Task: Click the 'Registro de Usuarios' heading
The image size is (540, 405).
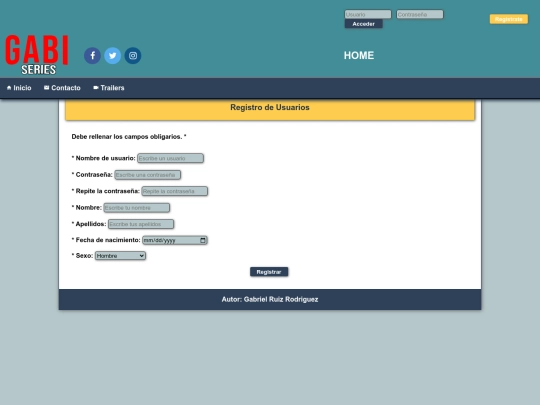Action: point(270,107)
